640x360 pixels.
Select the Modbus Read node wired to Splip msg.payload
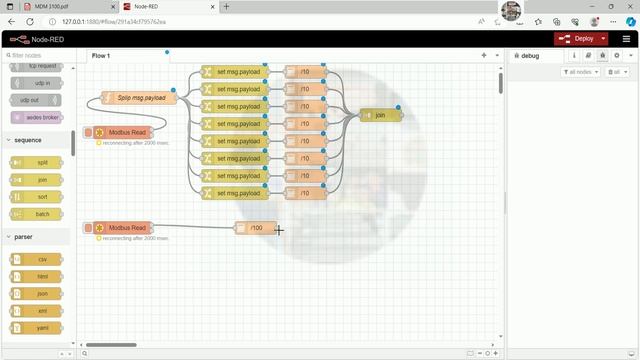[123, 132]
